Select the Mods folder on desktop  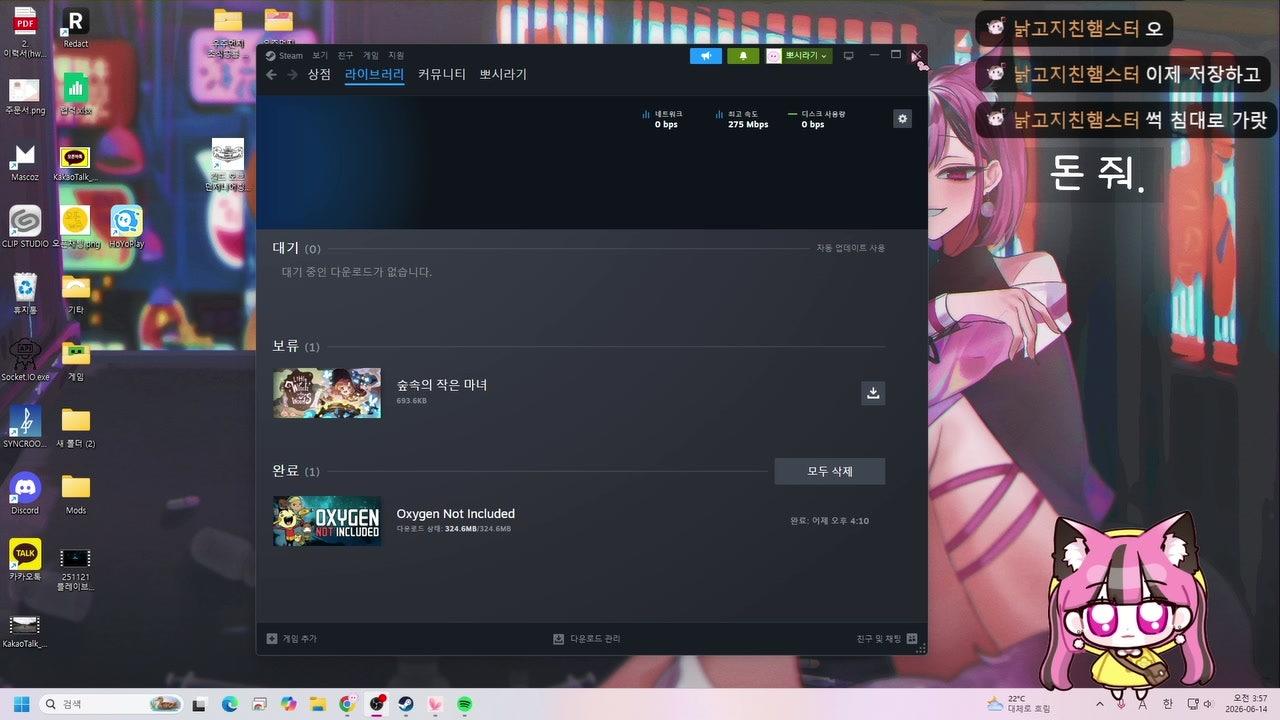tap(76, 494)
